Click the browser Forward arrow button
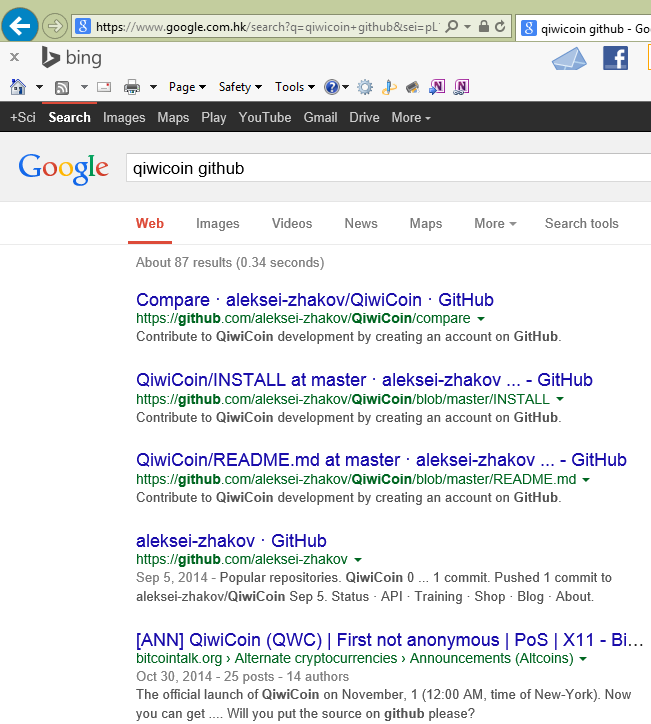The height and width of the screenshot is (724, 651). pyautogui.click(x=54, y=26)
